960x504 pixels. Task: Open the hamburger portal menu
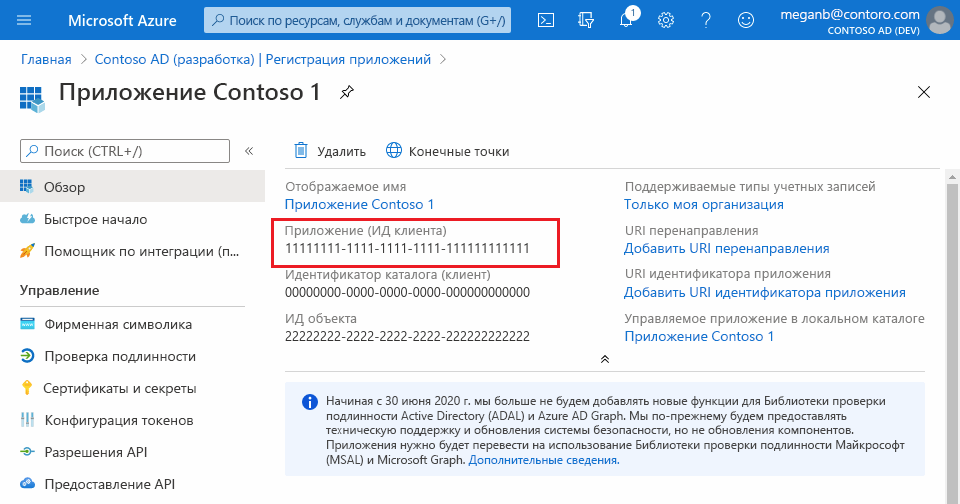(24, 20)
